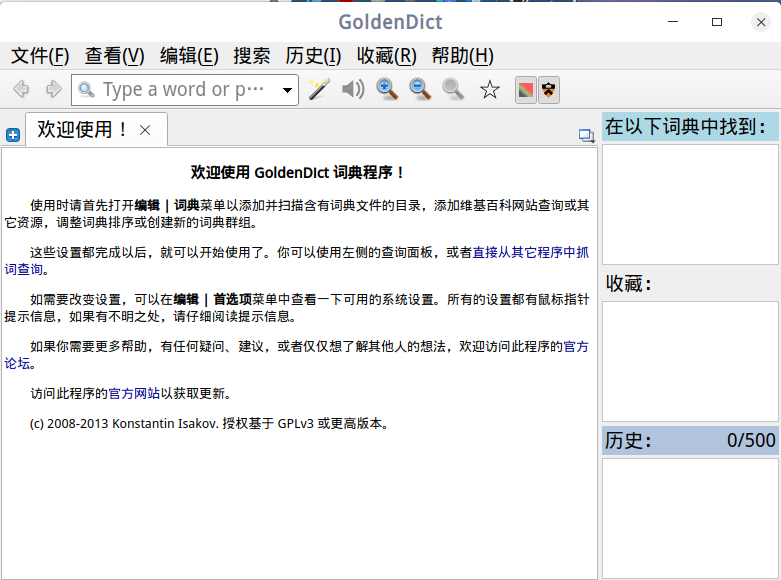The width and height of the screenshot is (781, 580).
Task: Click the orange shield dictionary icon
Action: pyautogui.click(x=548, y=90)
